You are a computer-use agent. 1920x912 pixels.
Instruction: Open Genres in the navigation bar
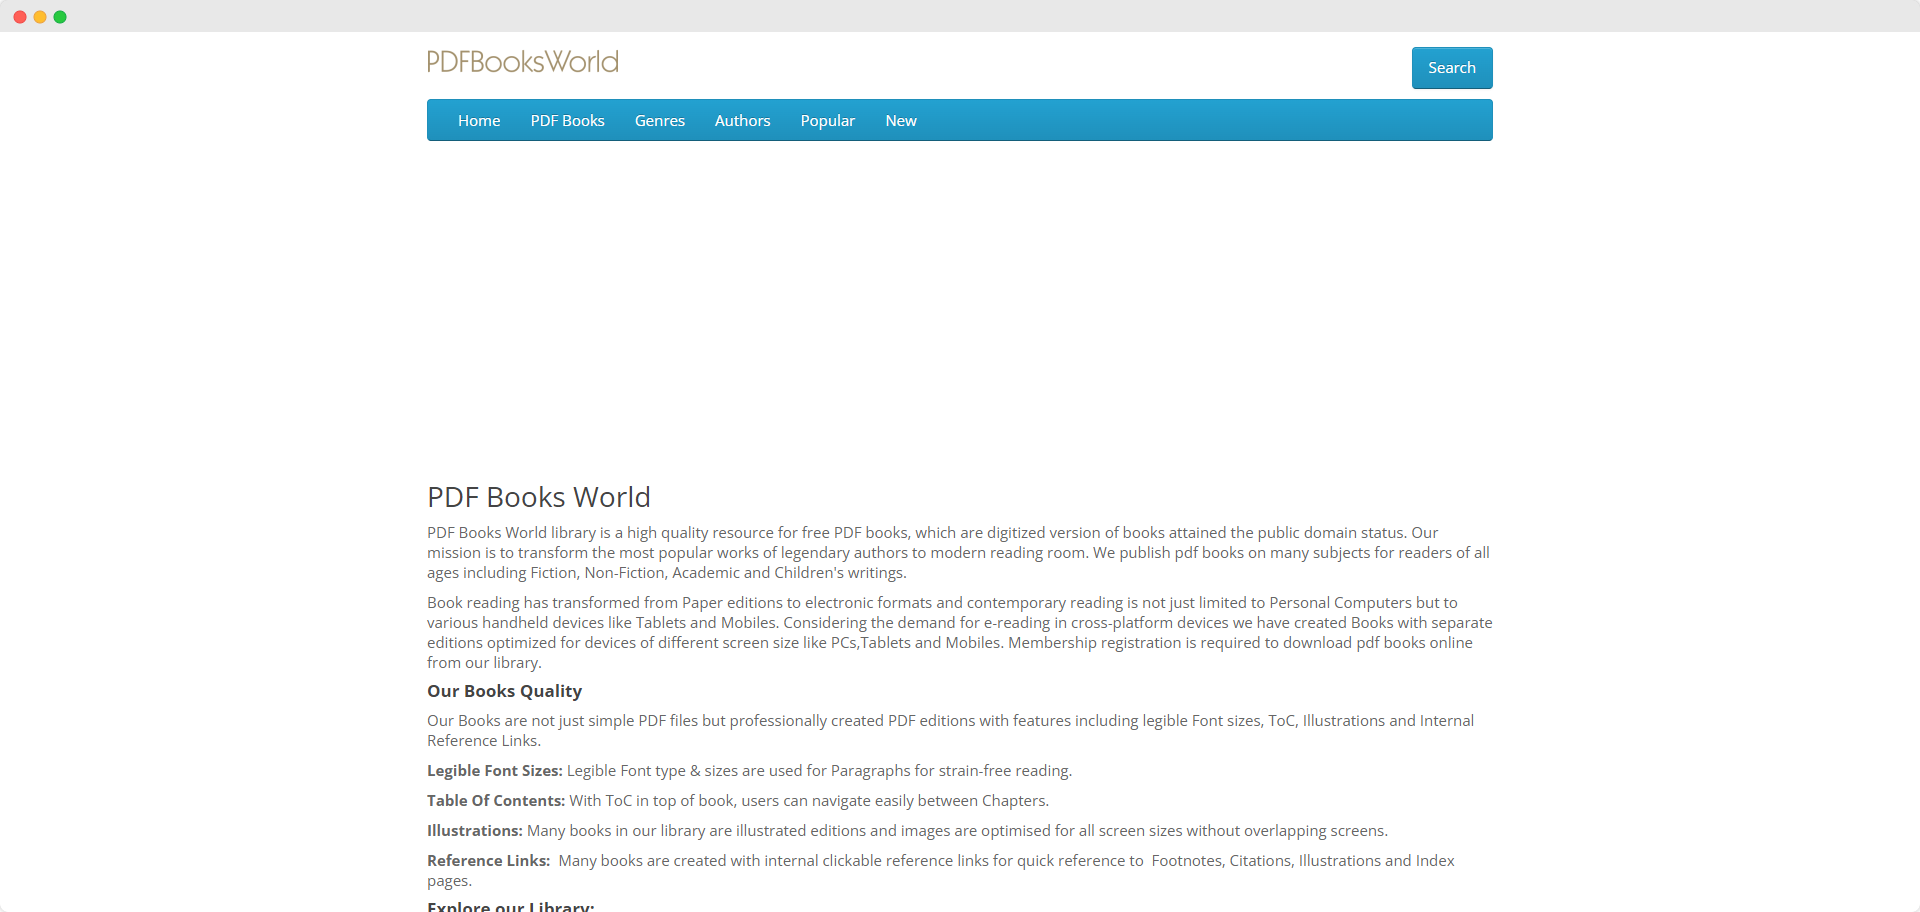coord(660,121)
